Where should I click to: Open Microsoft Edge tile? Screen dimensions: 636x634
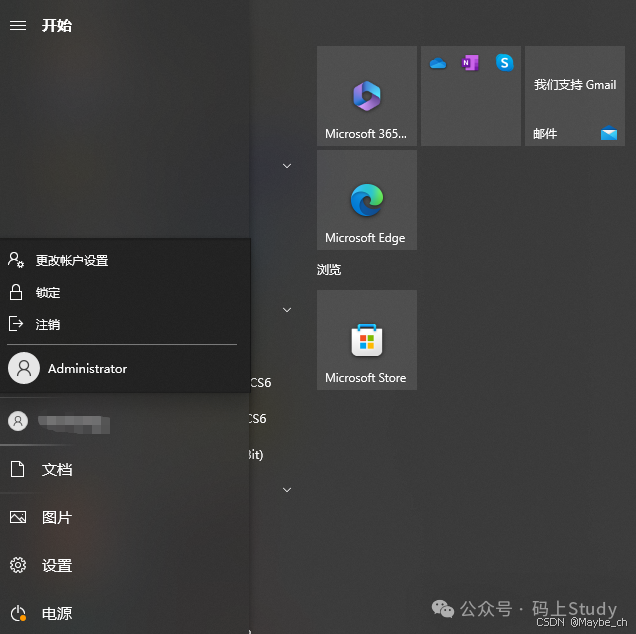[367, 200]
